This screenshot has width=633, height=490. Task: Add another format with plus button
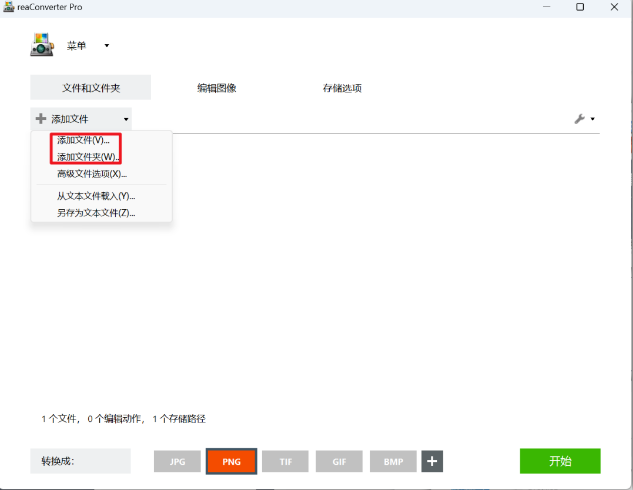point(432,461)
